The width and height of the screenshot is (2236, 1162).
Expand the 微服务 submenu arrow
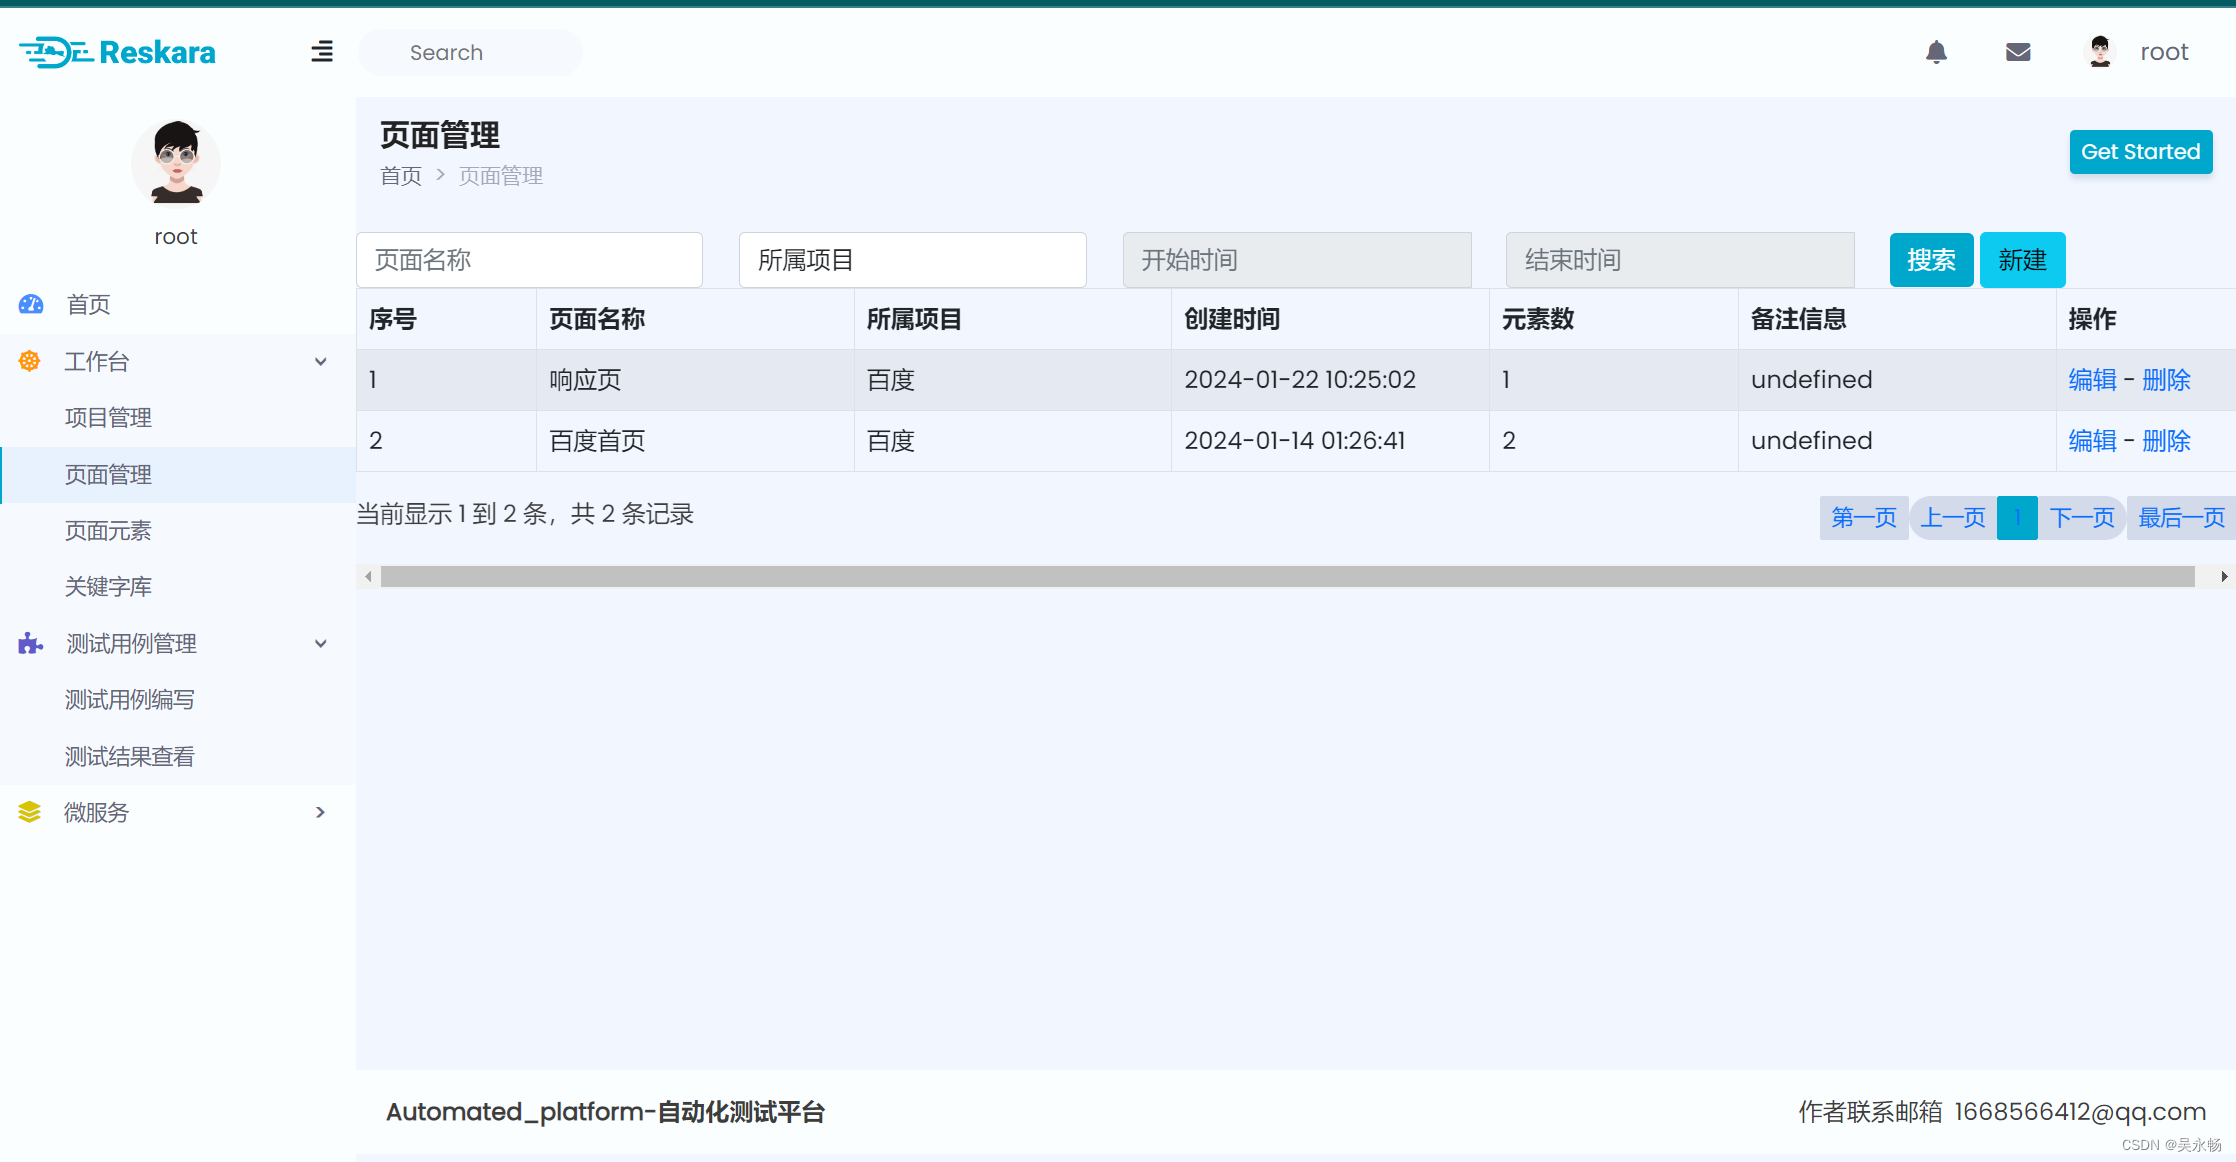point(321,812)
